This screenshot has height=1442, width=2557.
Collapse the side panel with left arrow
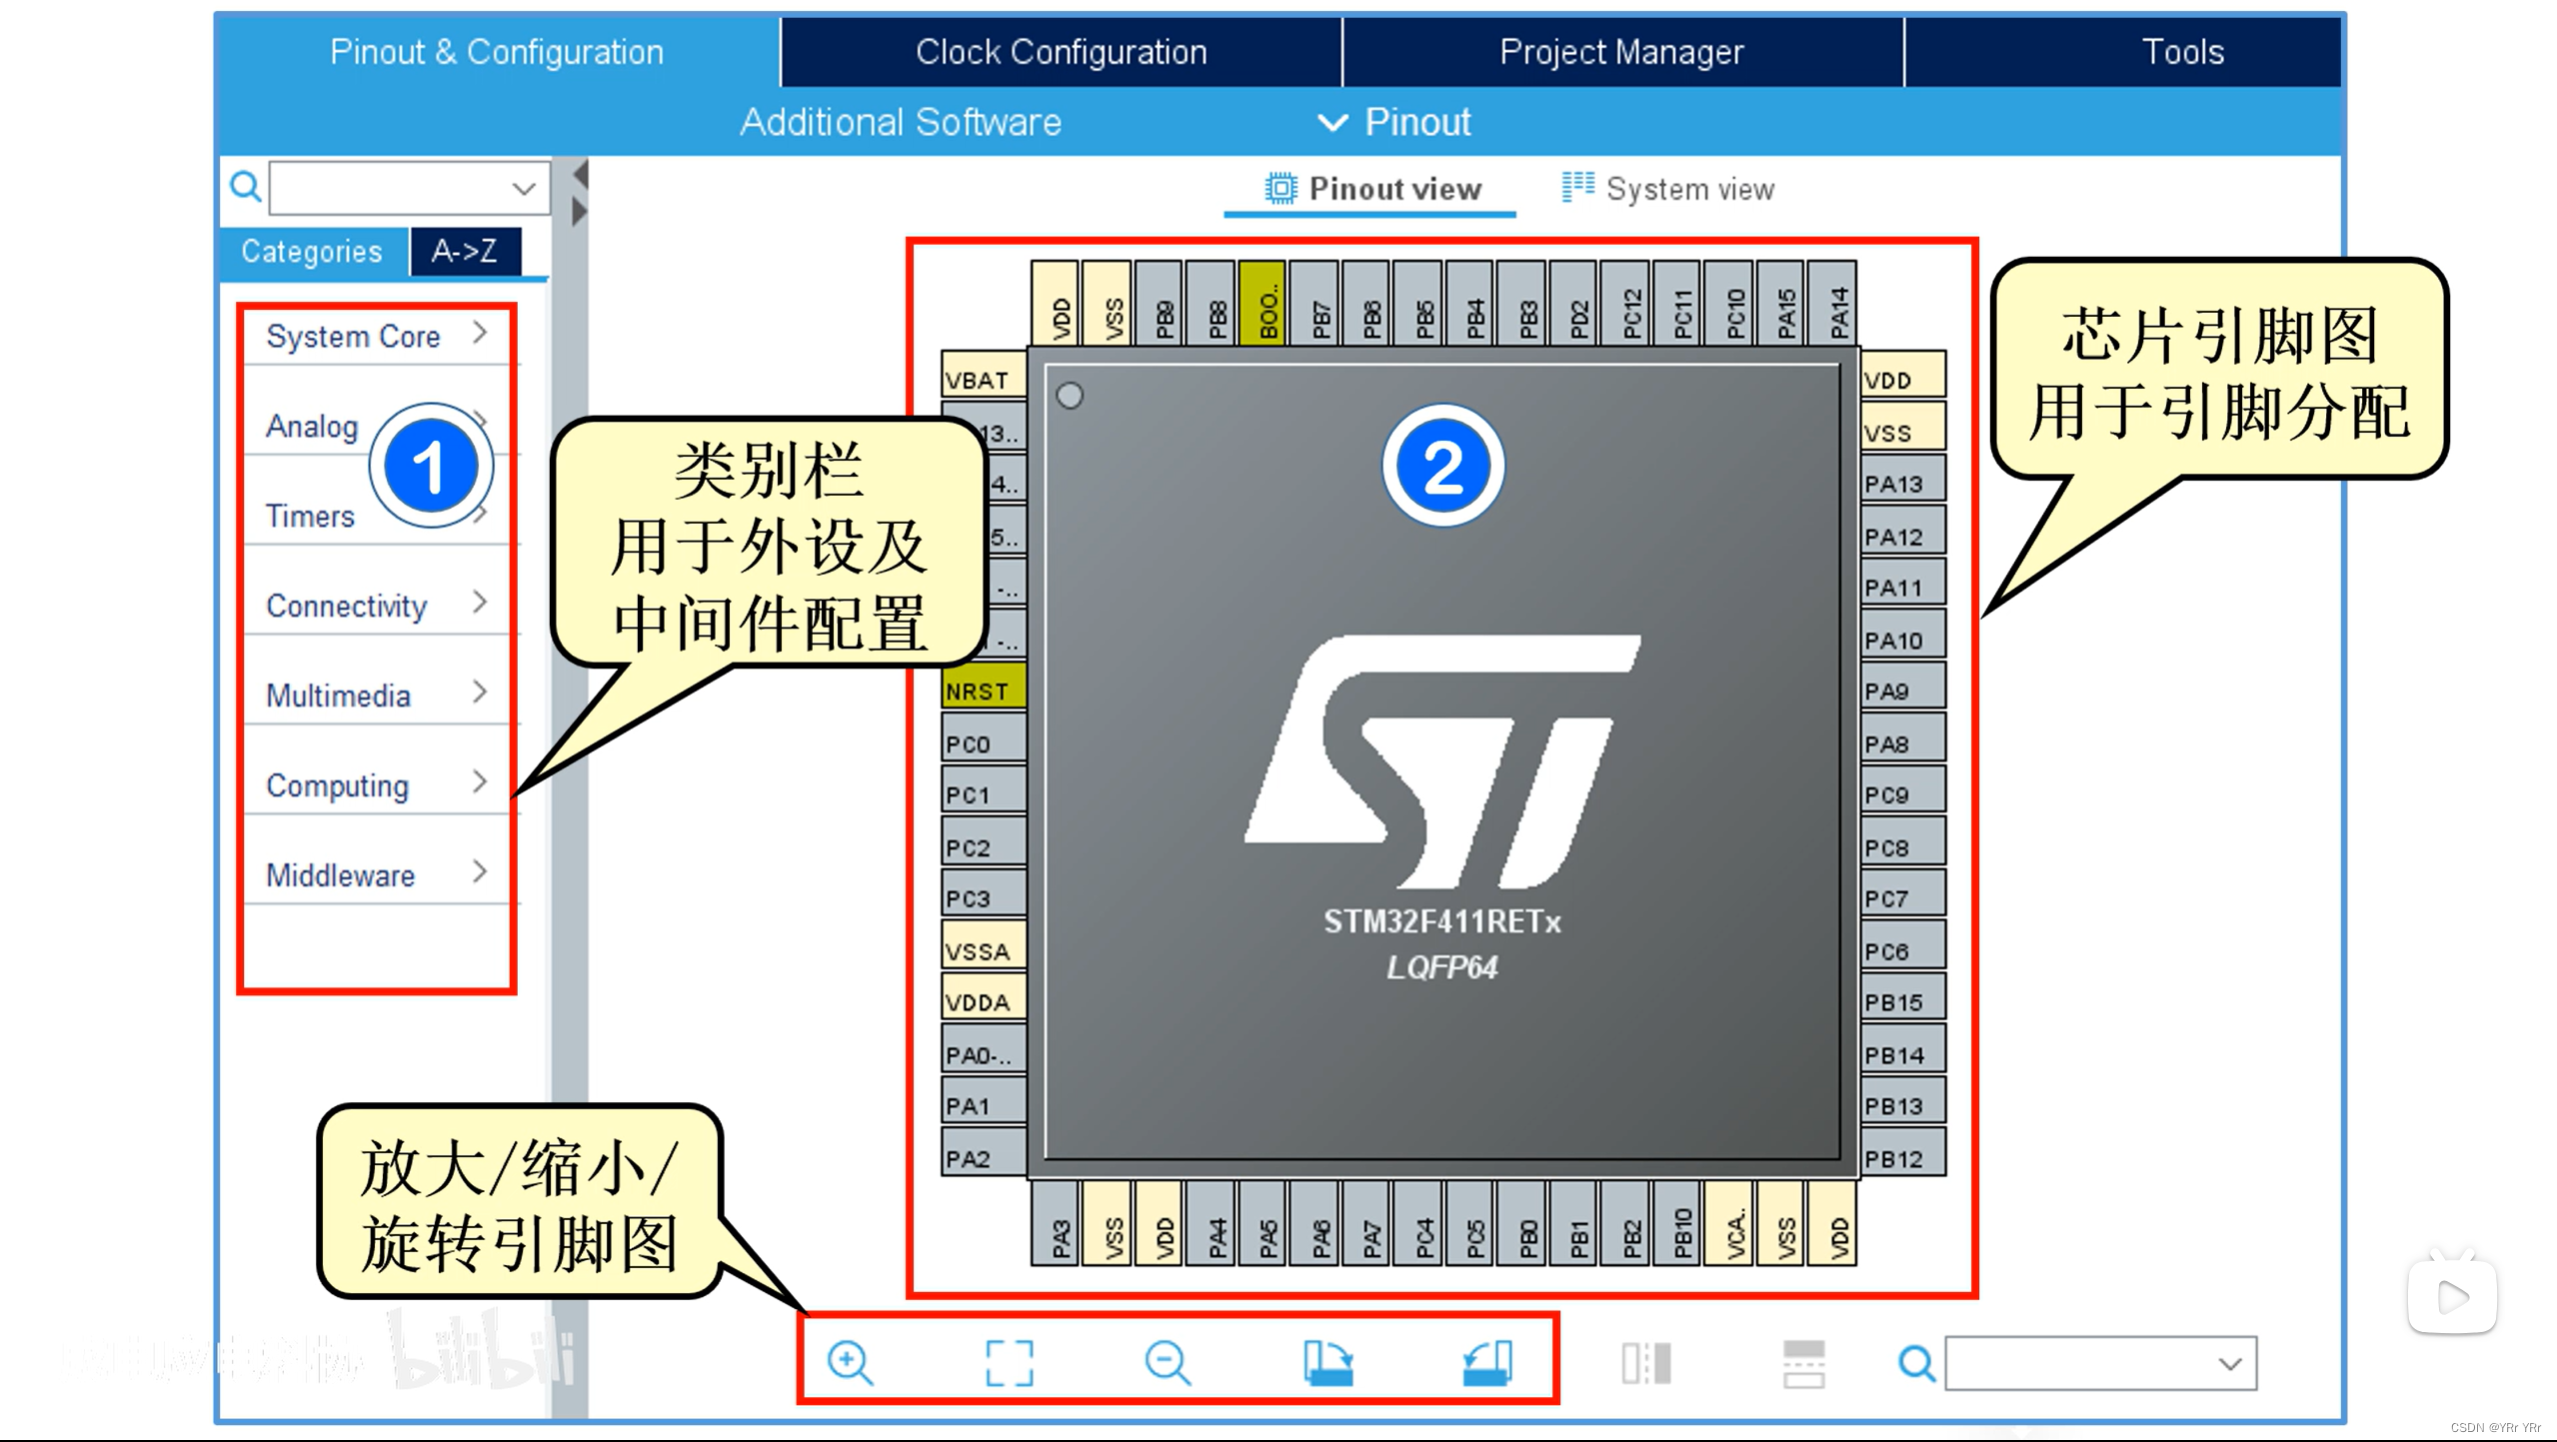(x=579, y=175)
